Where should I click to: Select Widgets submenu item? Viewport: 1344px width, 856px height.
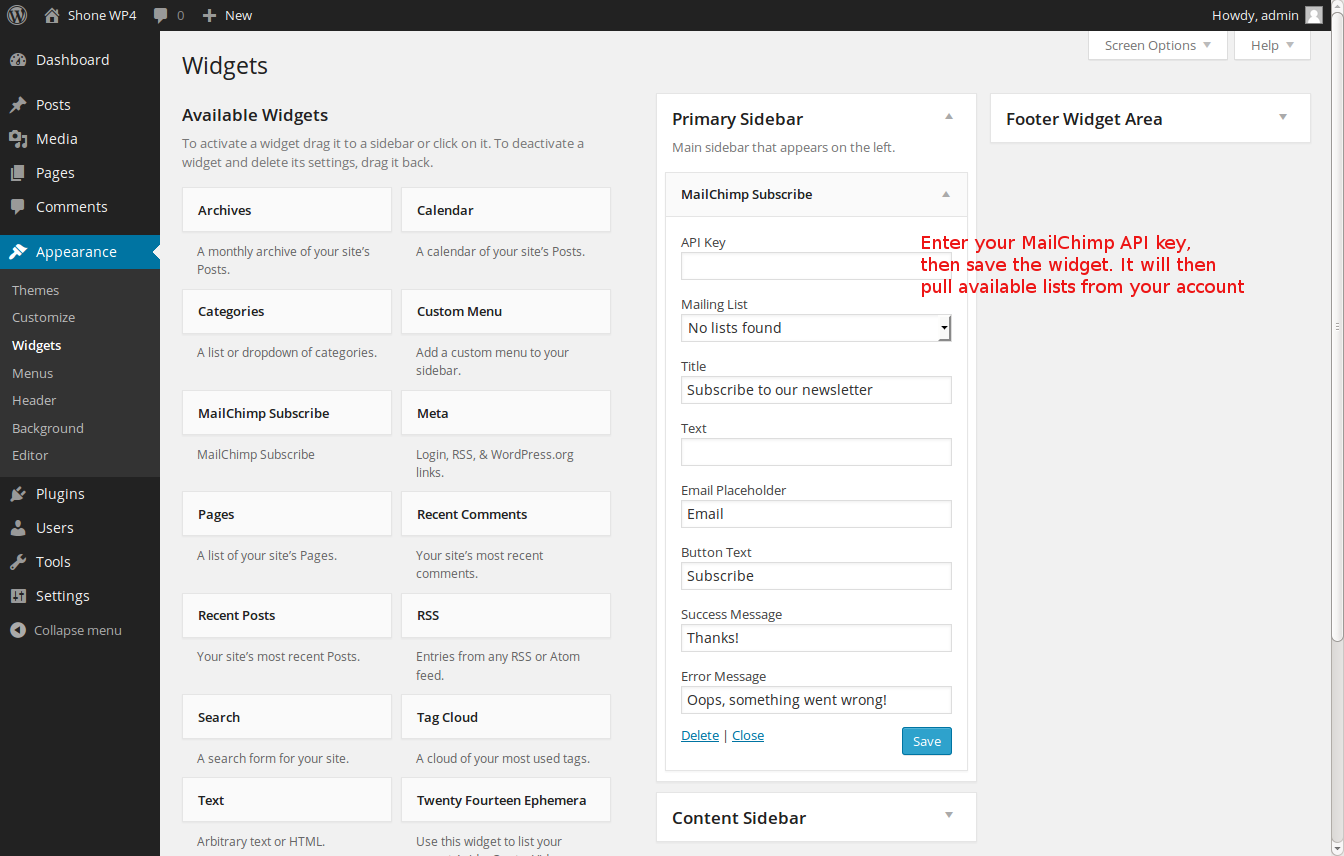[x=36, y=345]
